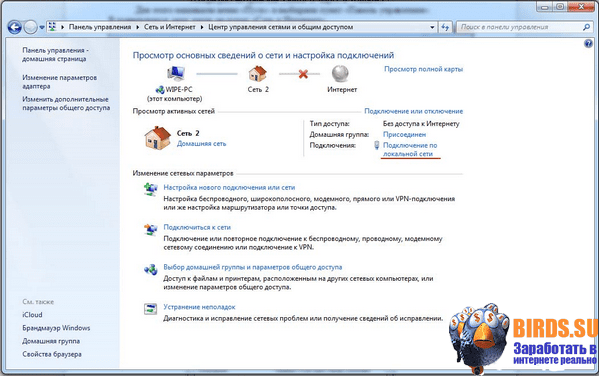Open breadcrumb segment Панель управления
The height and width of the screenshot is (376, 599).
[x=100, y=27]
